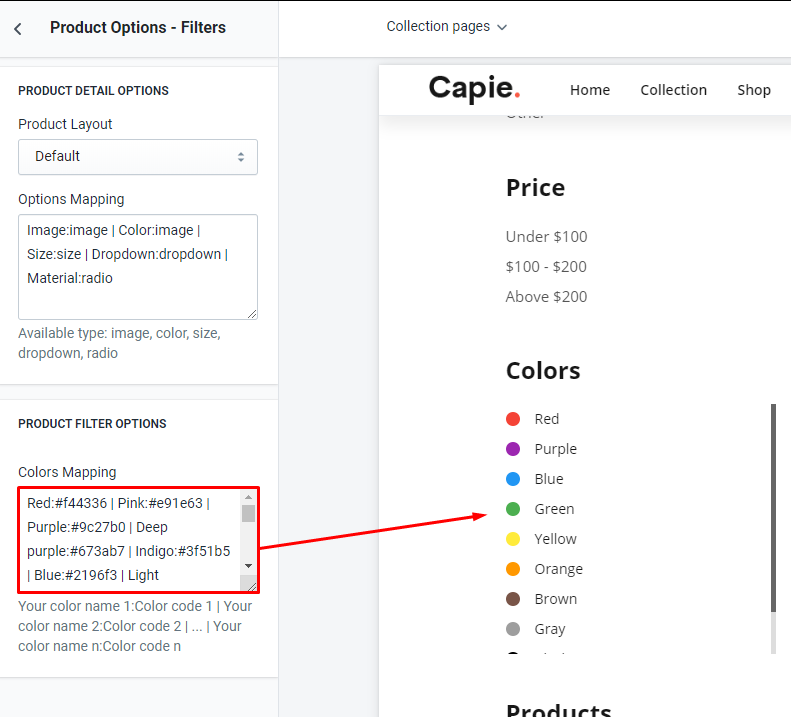
Task: Click inside the Options Mapping text area
Action: [138, 266]
